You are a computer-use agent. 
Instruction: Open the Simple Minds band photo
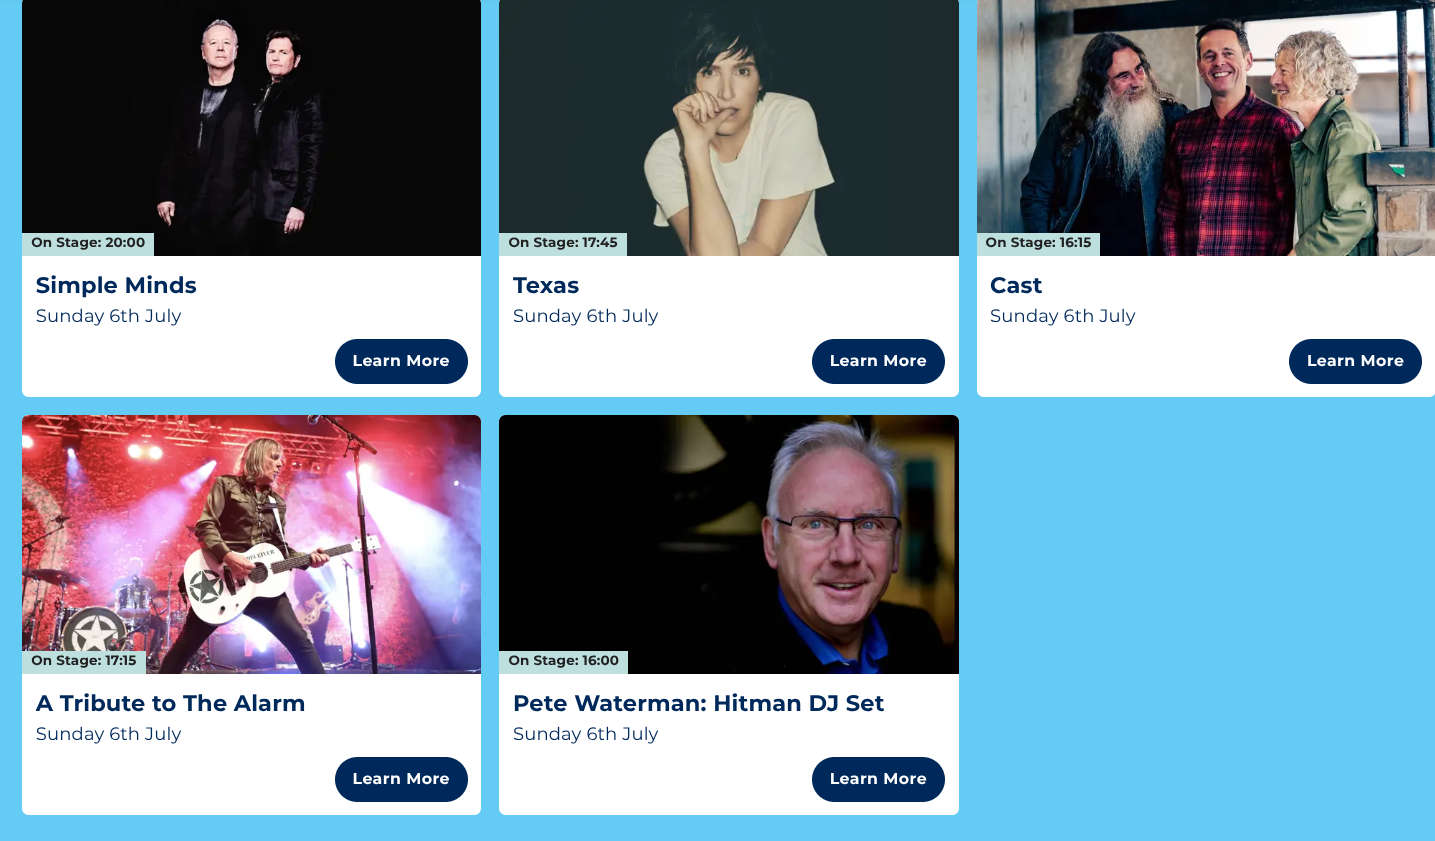(x=251, y=127)
